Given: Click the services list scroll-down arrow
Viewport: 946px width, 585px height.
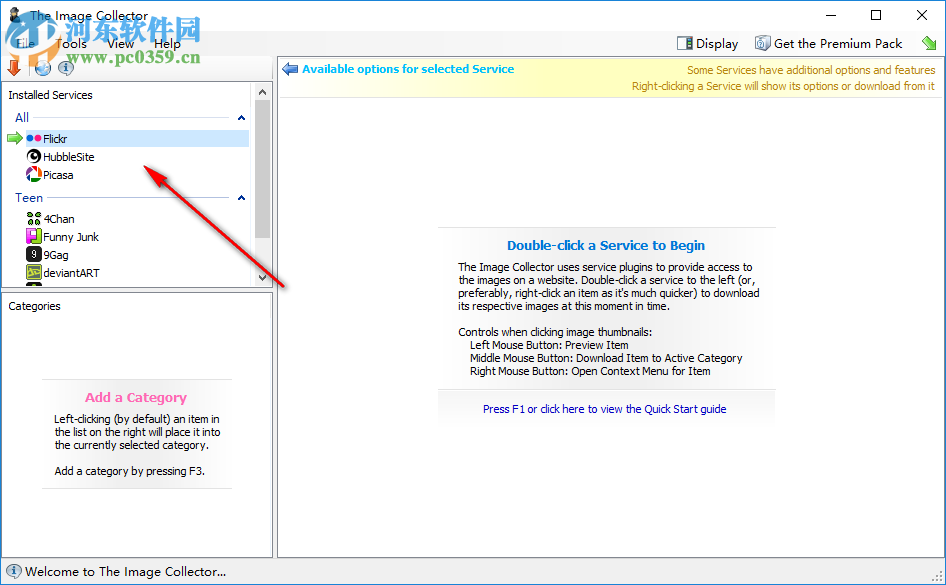Looking at the screenshot, I should (262, 277).
